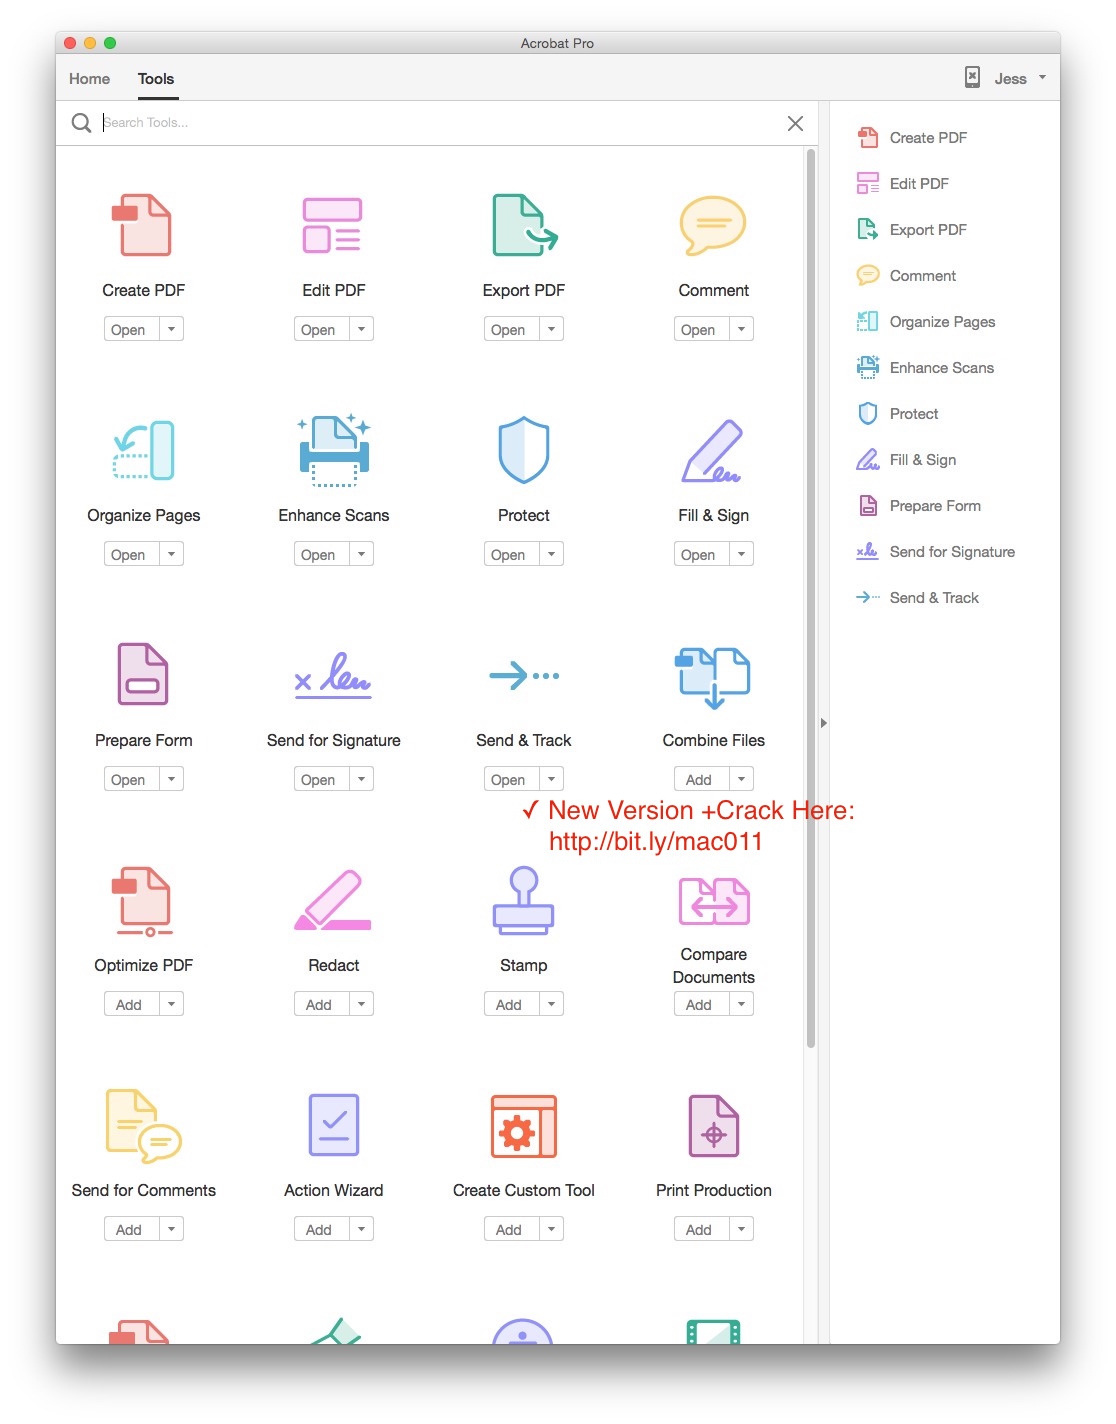Click Open button under Organize Pages
The width and height of the screenshot is (1116, 1424).
[x=132, y=554]
